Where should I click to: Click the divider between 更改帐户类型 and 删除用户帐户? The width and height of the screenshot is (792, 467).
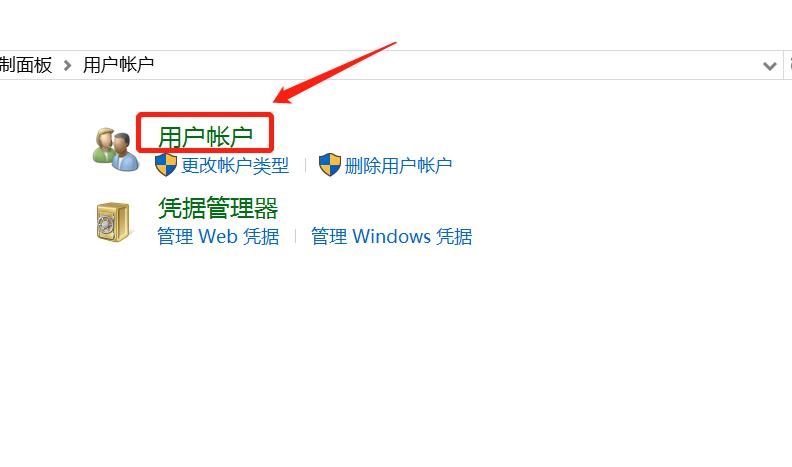305,165
